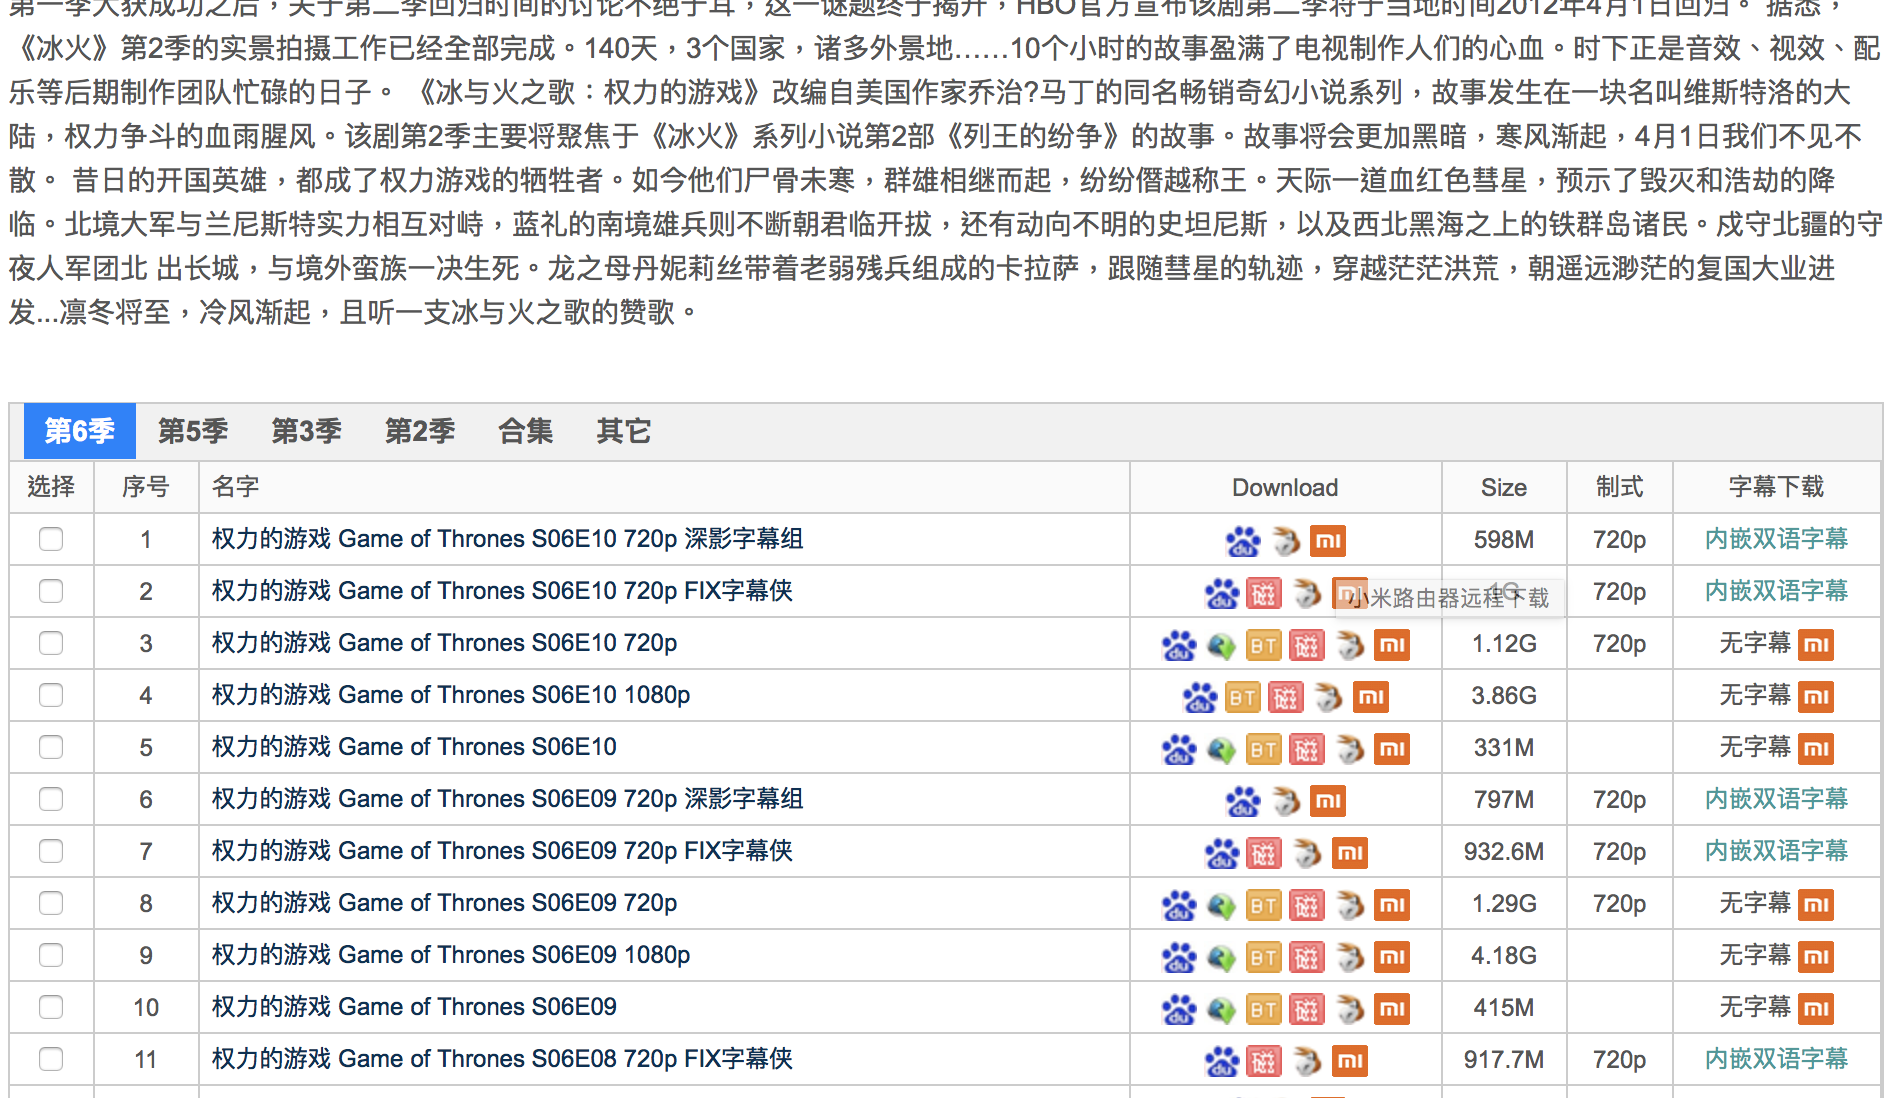Check the checkbox for row 1
Screen dimensions: 1888x1098
[51, 539]
